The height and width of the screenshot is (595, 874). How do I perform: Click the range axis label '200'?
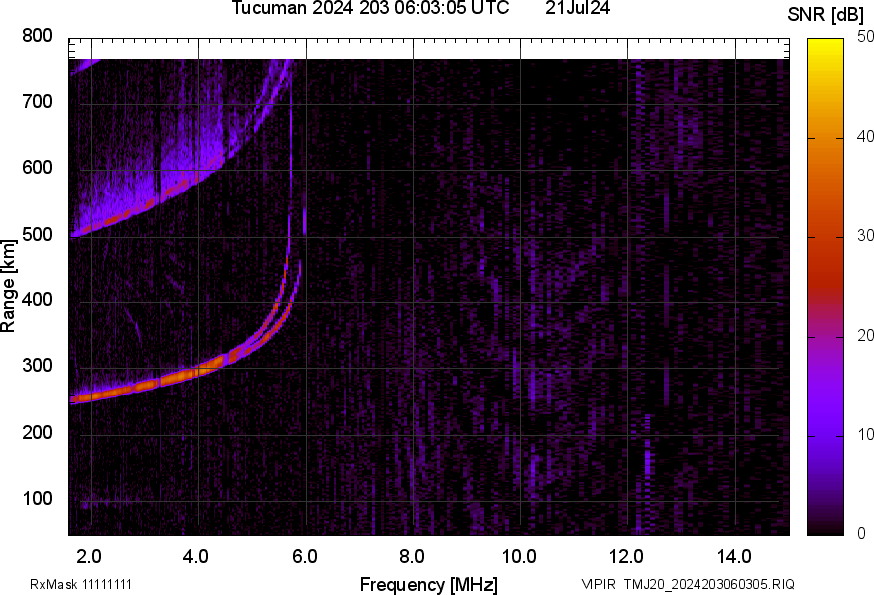[37, 432]
